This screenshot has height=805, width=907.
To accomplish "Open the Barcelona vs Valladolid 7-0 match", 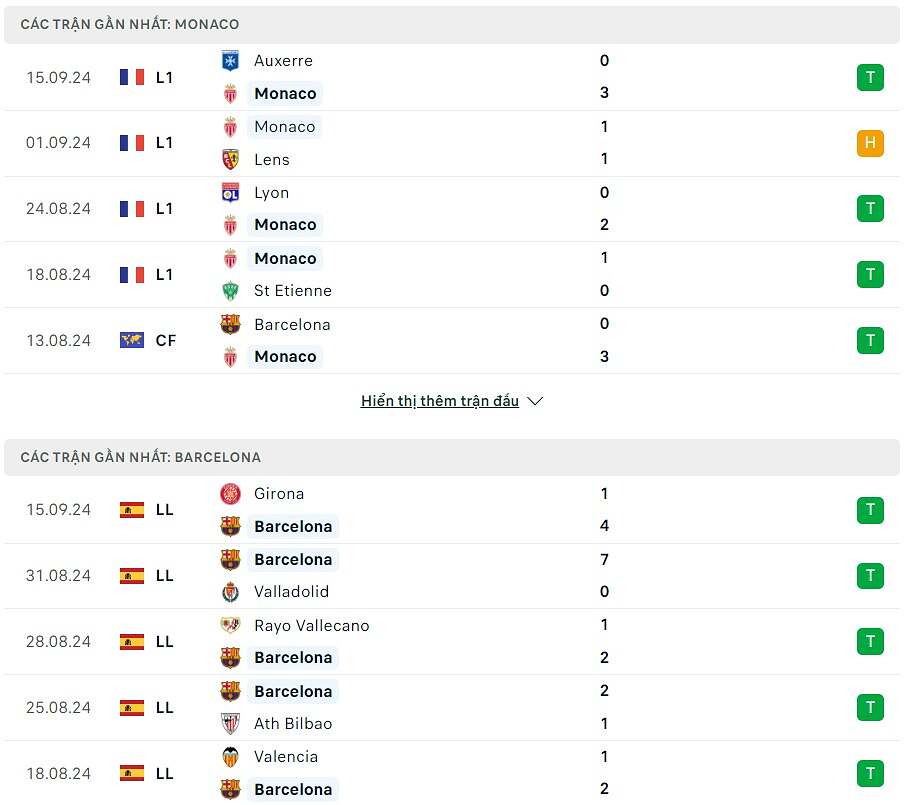I will coord(450,576).
